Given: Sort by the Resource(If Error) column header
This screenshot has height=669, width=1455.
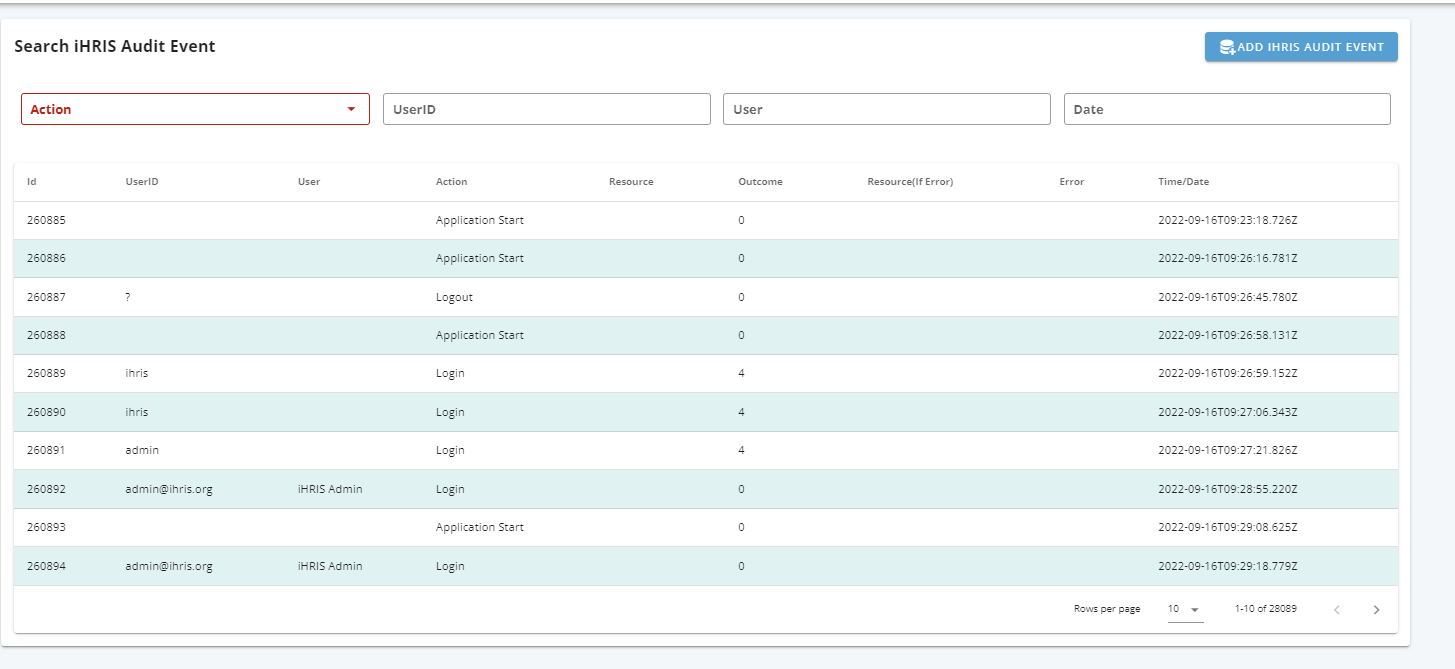Looking at the screenshot, I should 910,182.
